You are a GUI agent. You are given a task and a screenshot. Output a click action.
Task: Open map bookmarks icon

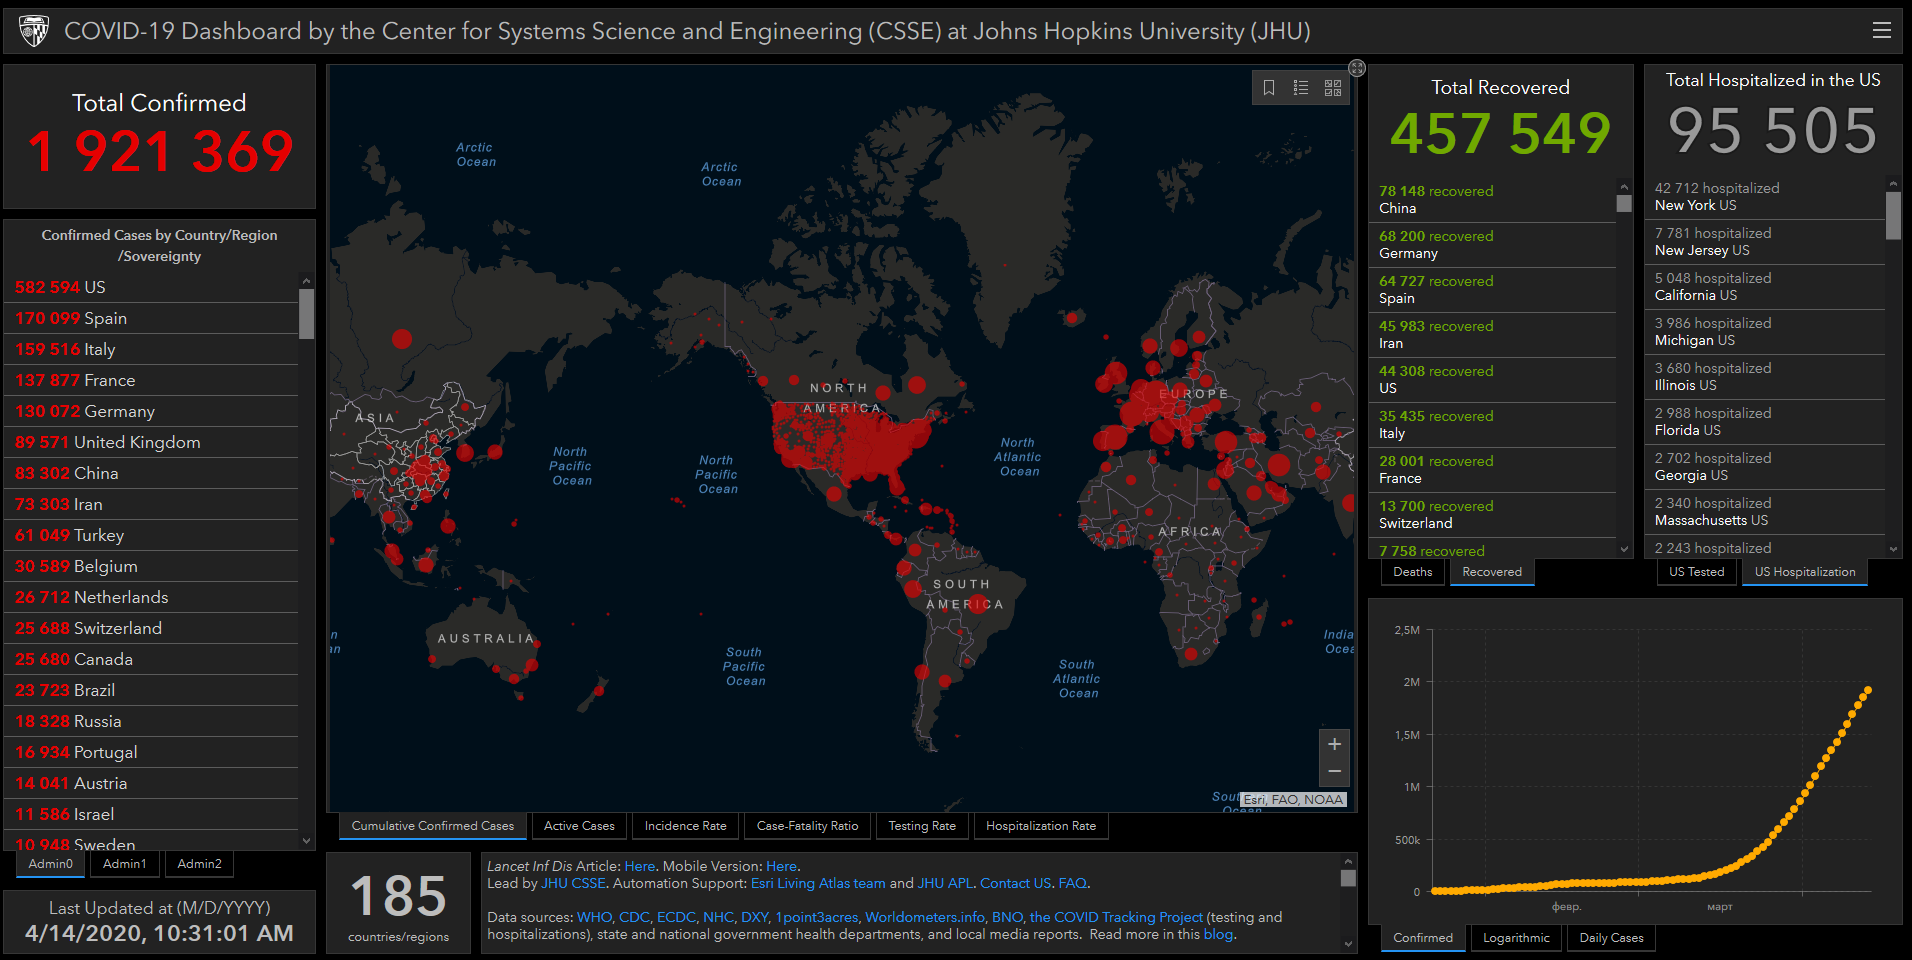(x=1269, y=88)
